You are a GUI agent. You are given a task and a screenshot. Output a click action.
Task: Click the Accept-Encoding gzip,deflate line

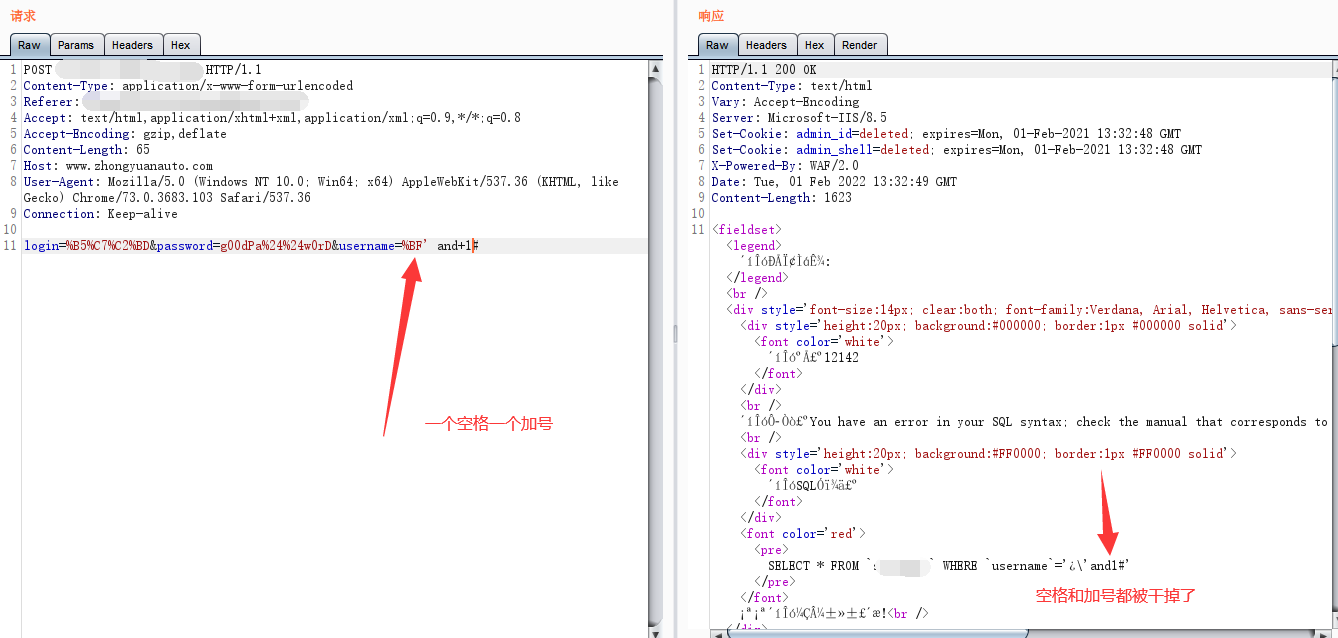[x=125, y=134]
